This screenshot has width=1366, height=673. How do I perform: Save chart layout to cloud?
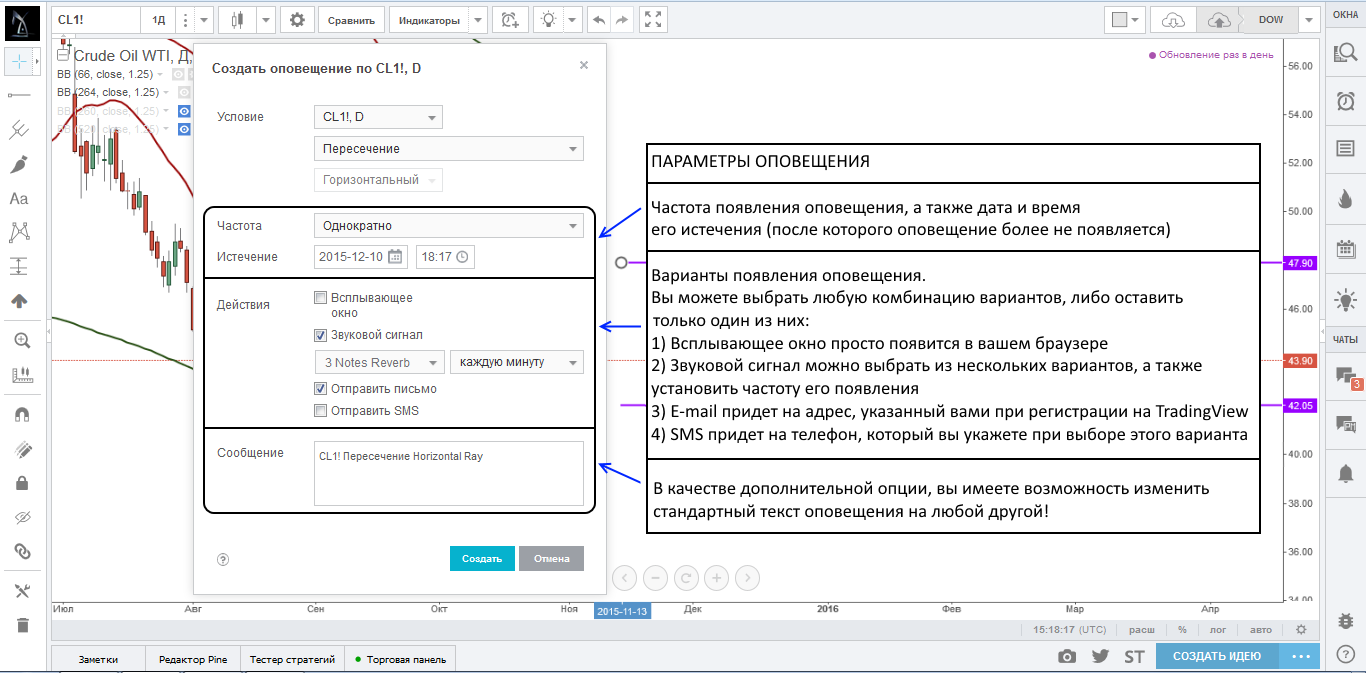pyautogui.click(x=1219, y=20)
